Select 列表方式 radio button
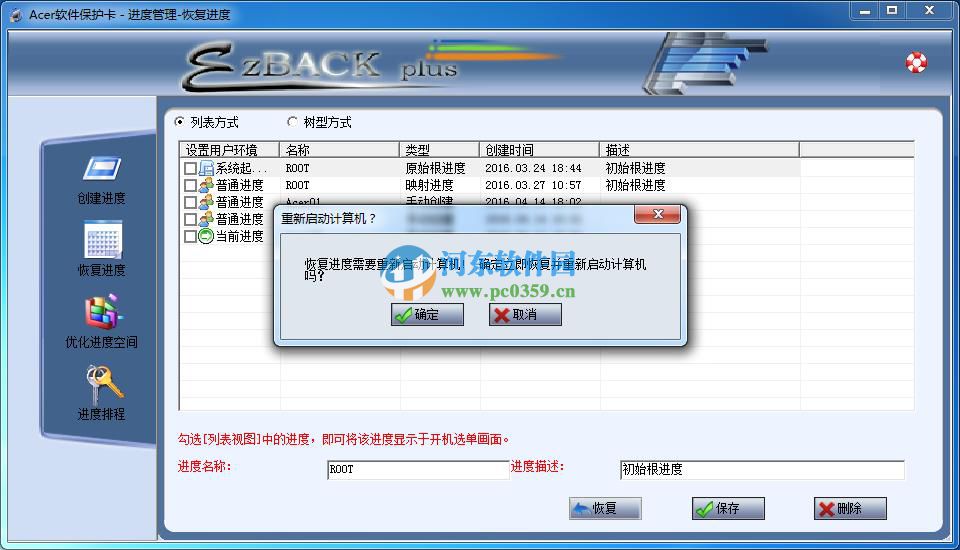 [x=179, y=122]
